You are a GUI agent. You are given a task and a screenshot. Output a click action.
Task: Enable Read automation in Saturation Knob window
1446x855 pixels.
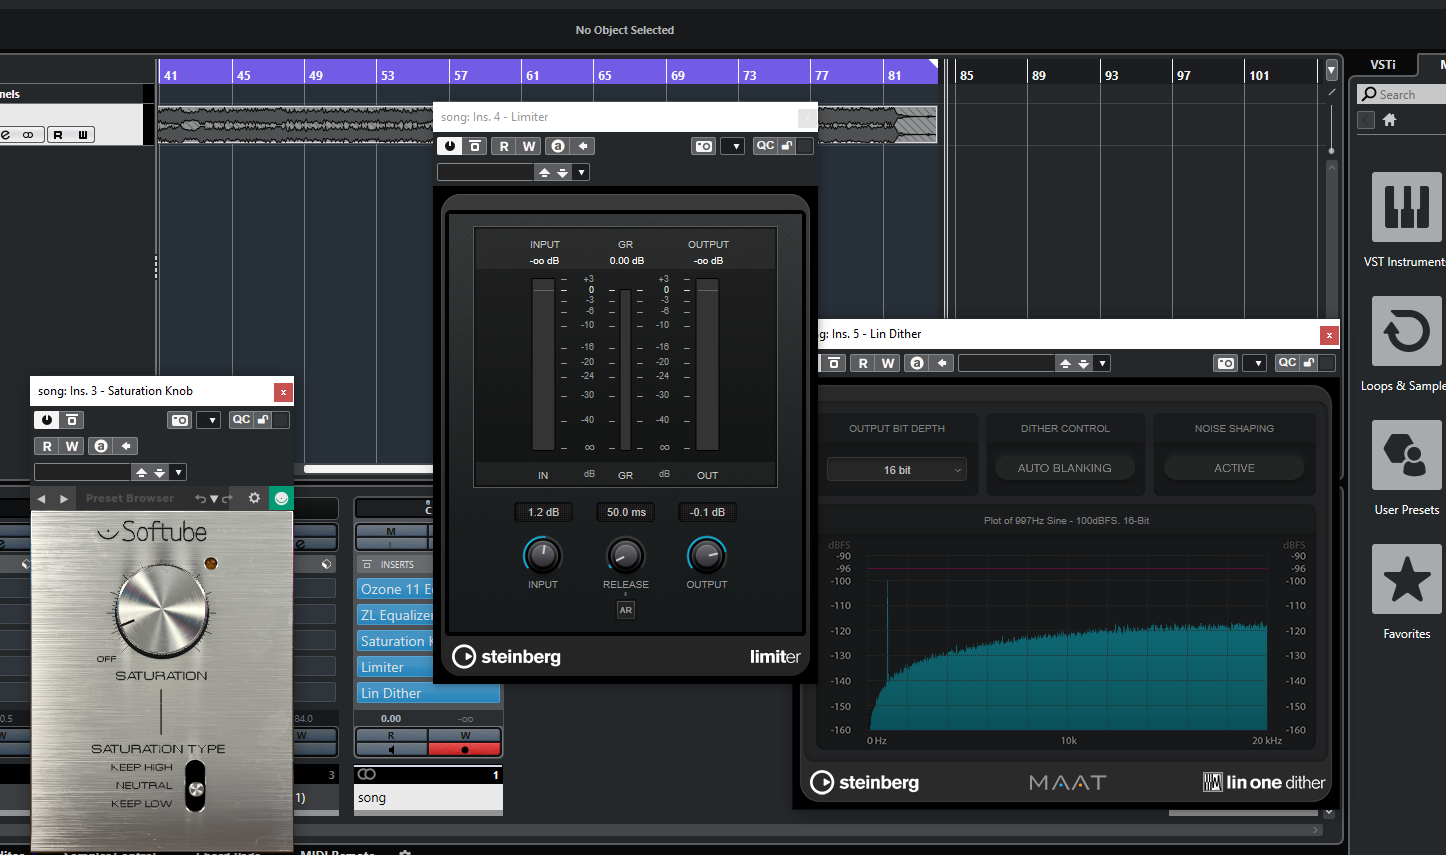pos(47,446)
